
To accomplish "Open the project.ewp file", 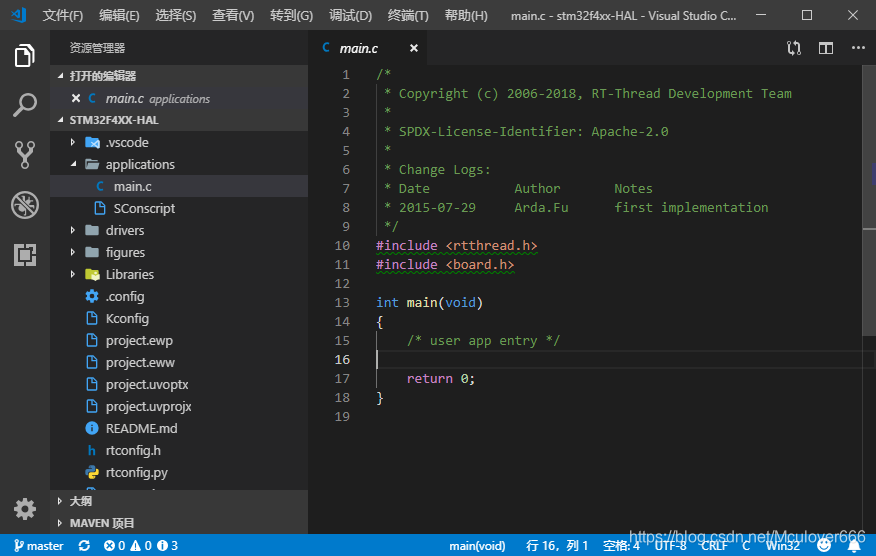I will [179, 340].
